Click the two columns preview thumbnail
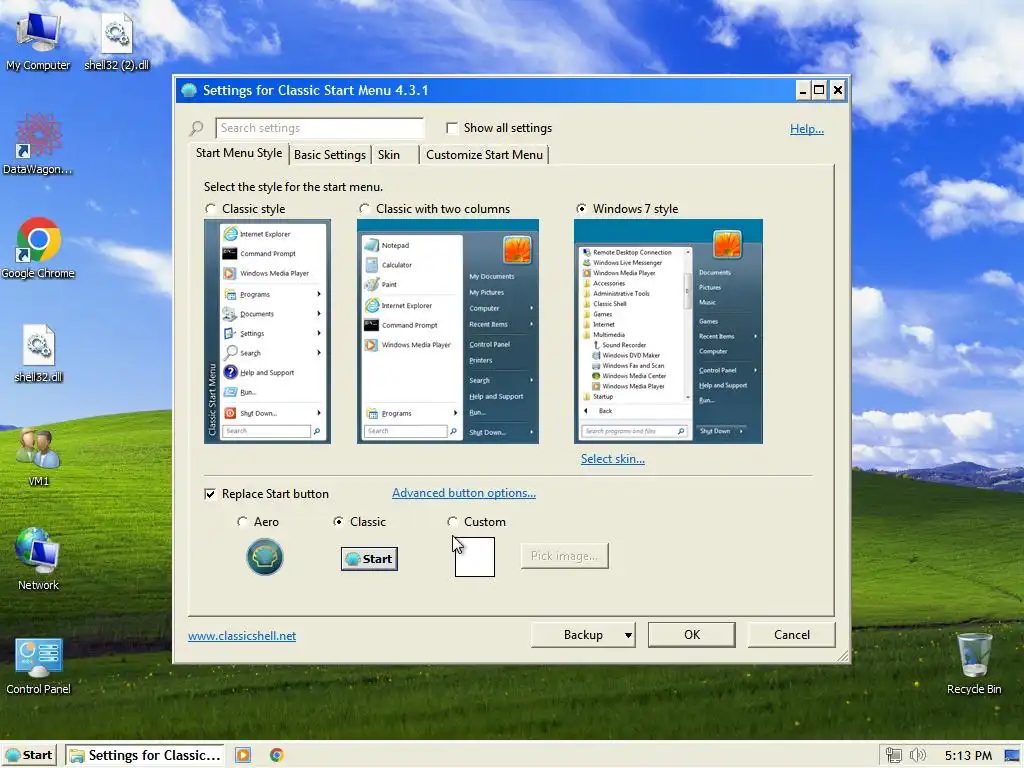Viewport: 1024px width, 768px height. click(x=447, y=331)
